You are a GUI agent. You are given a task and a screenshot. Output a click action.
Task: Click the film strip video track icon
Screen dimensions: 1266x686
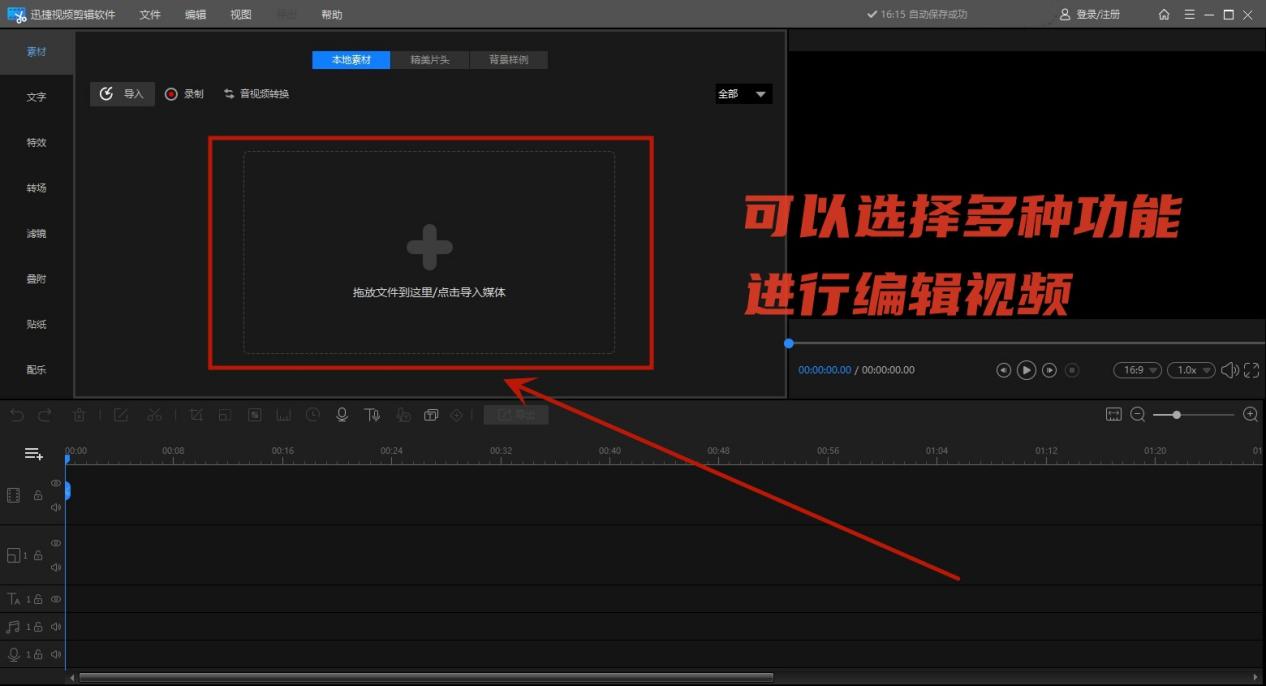[x=14, y=495]
